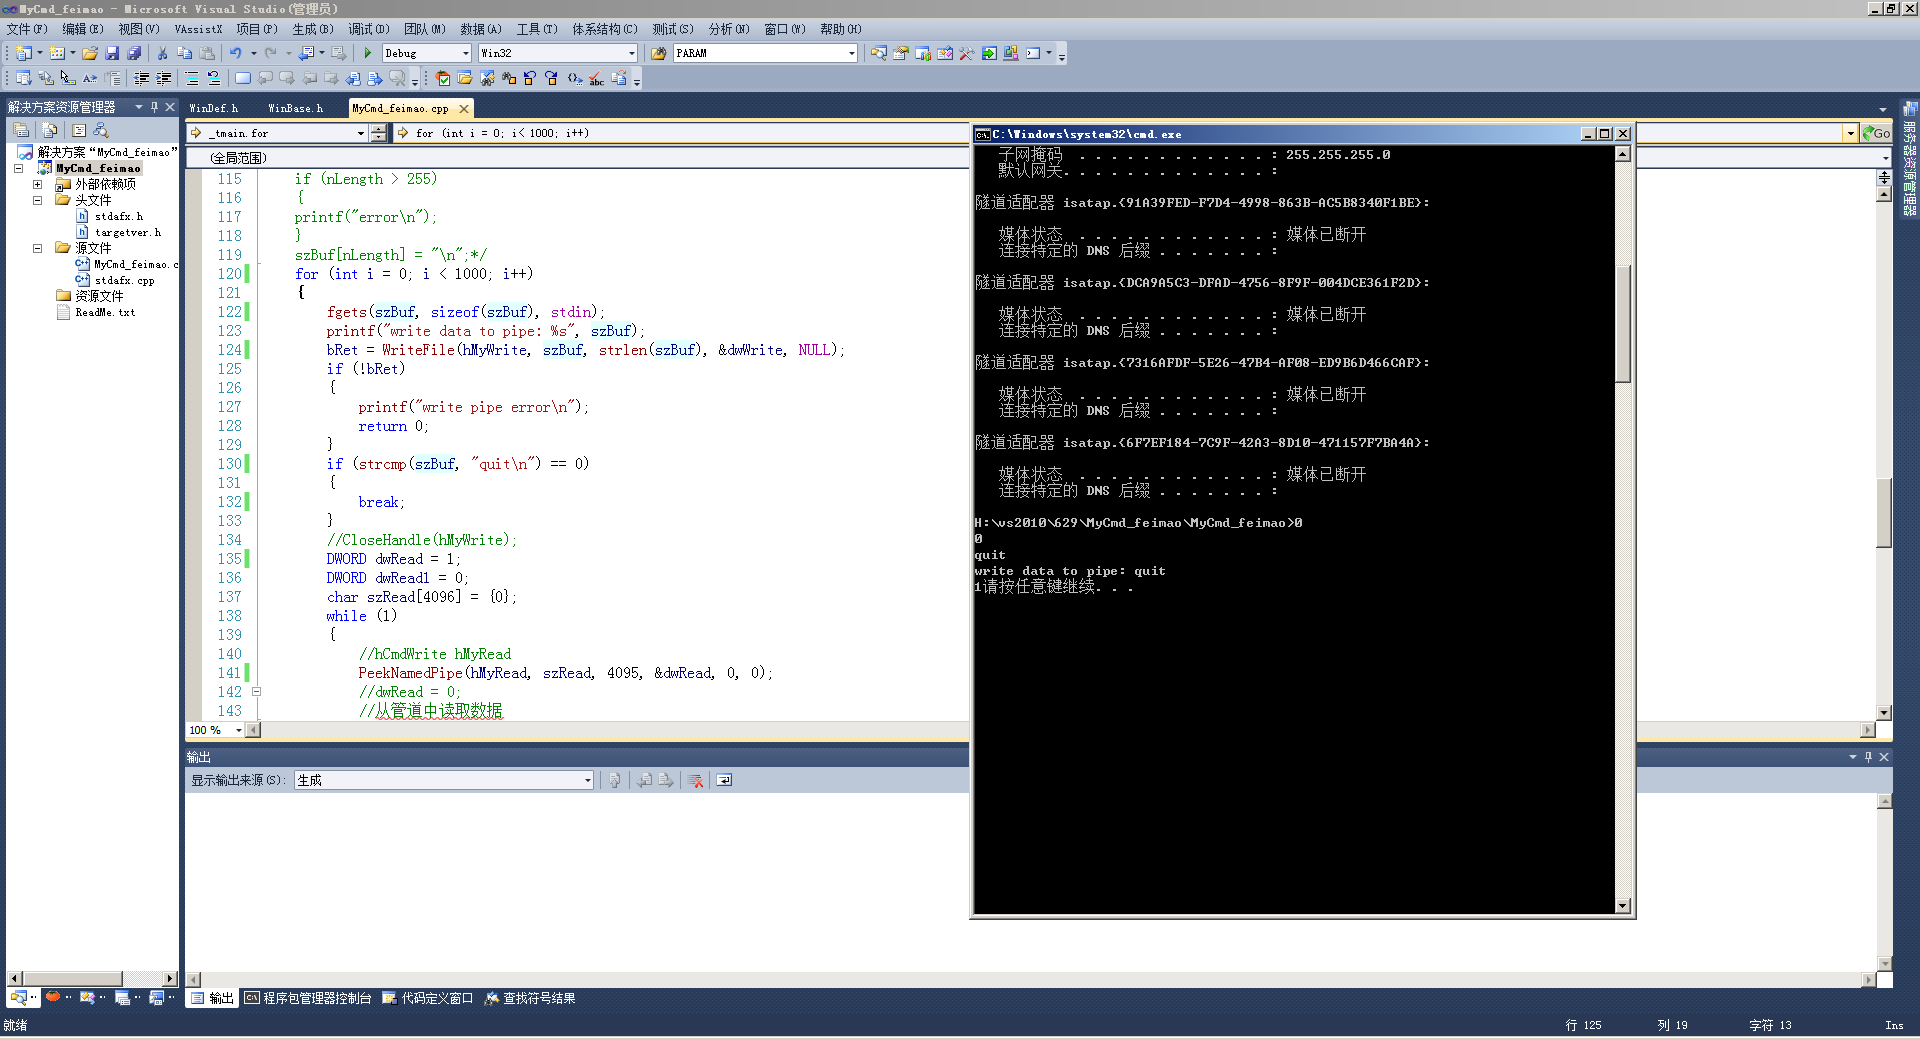Click the VAssistX spell check abc icon
The image size is (1920, 1040).
click(596, 78)
